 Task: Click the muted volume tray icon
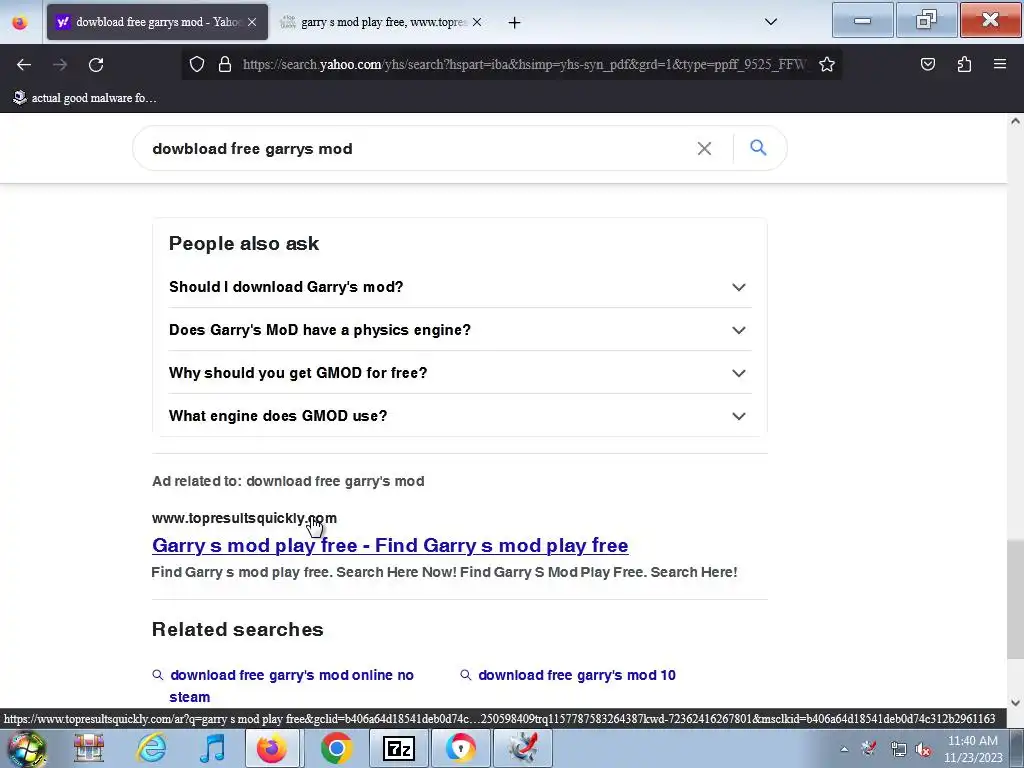coord(923,749)
